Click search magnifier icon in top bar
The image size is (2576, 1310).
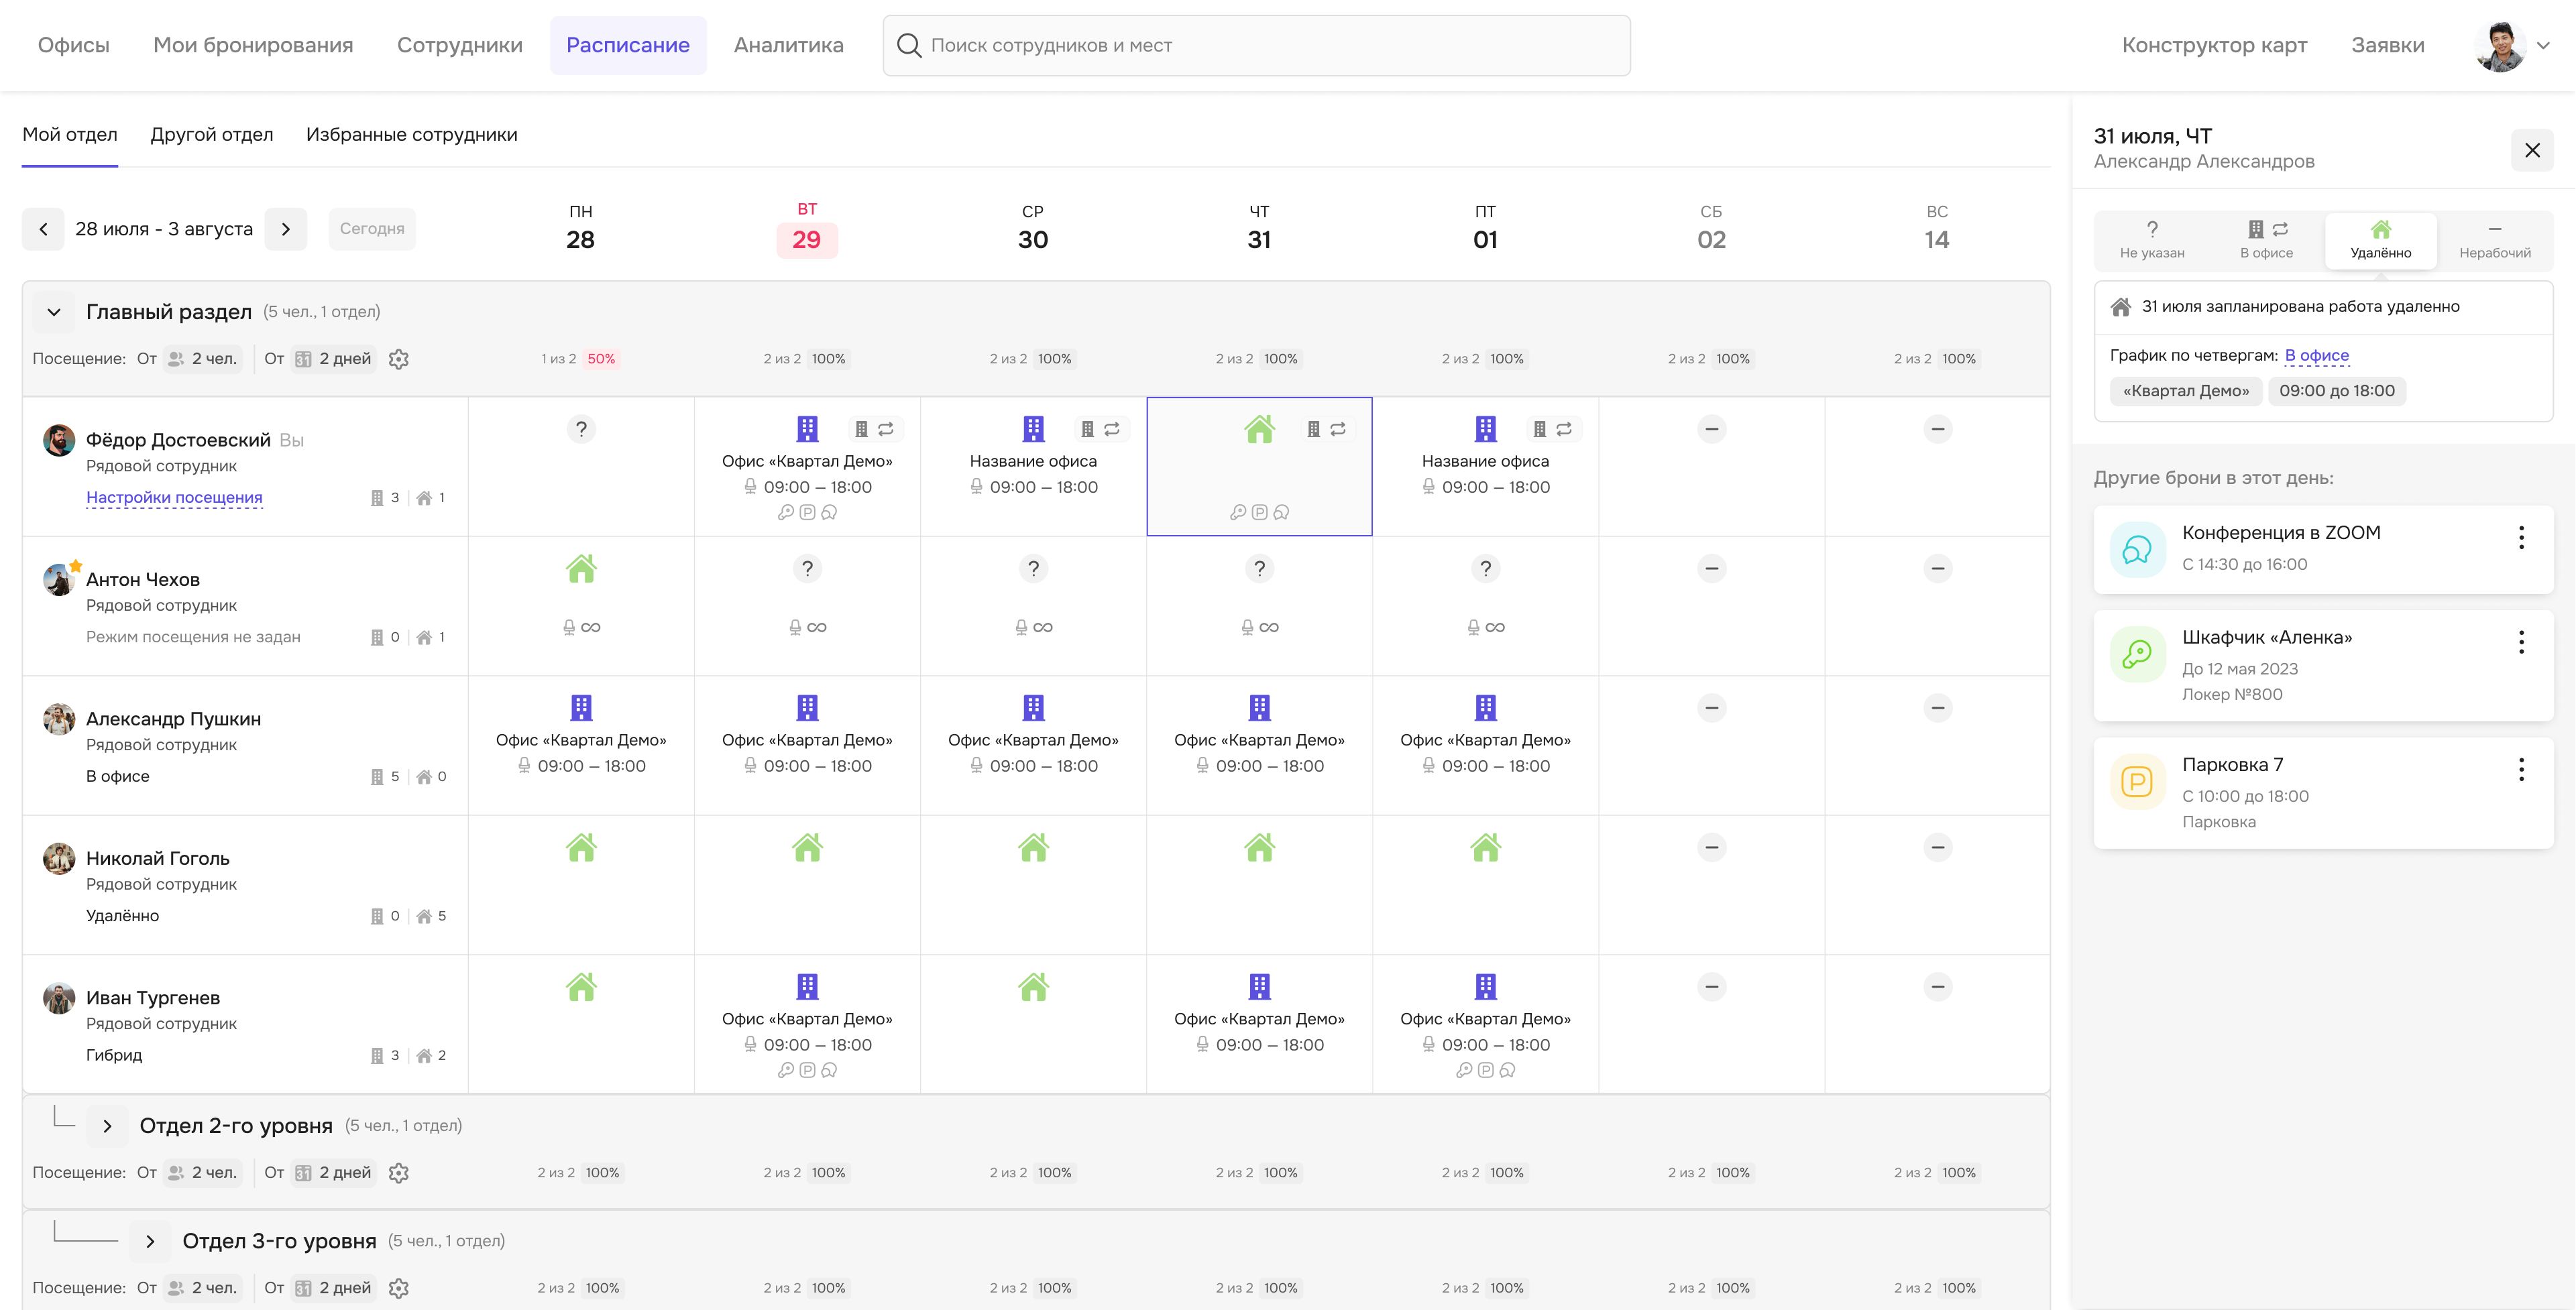[x=908, y=45]
